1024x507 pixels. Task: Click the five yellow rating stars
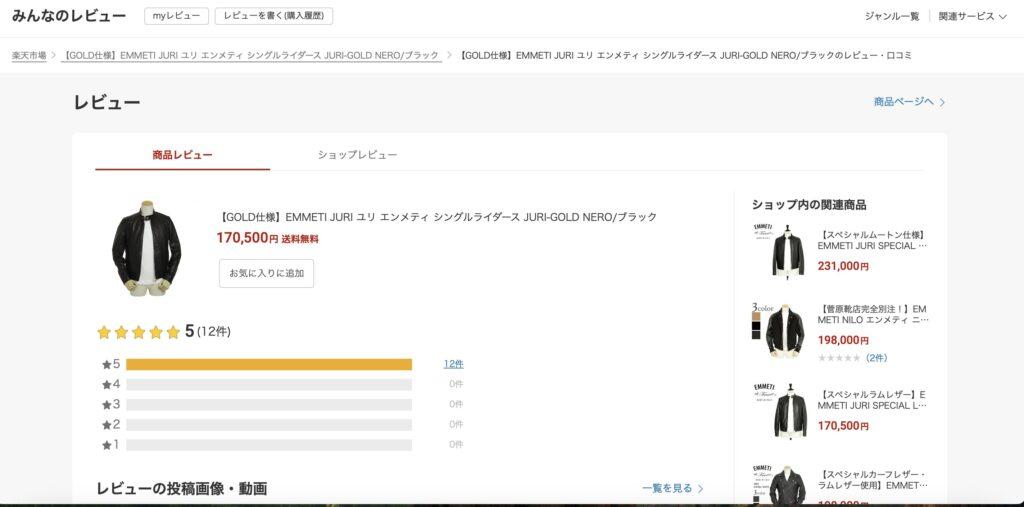[x=138, y=333]
